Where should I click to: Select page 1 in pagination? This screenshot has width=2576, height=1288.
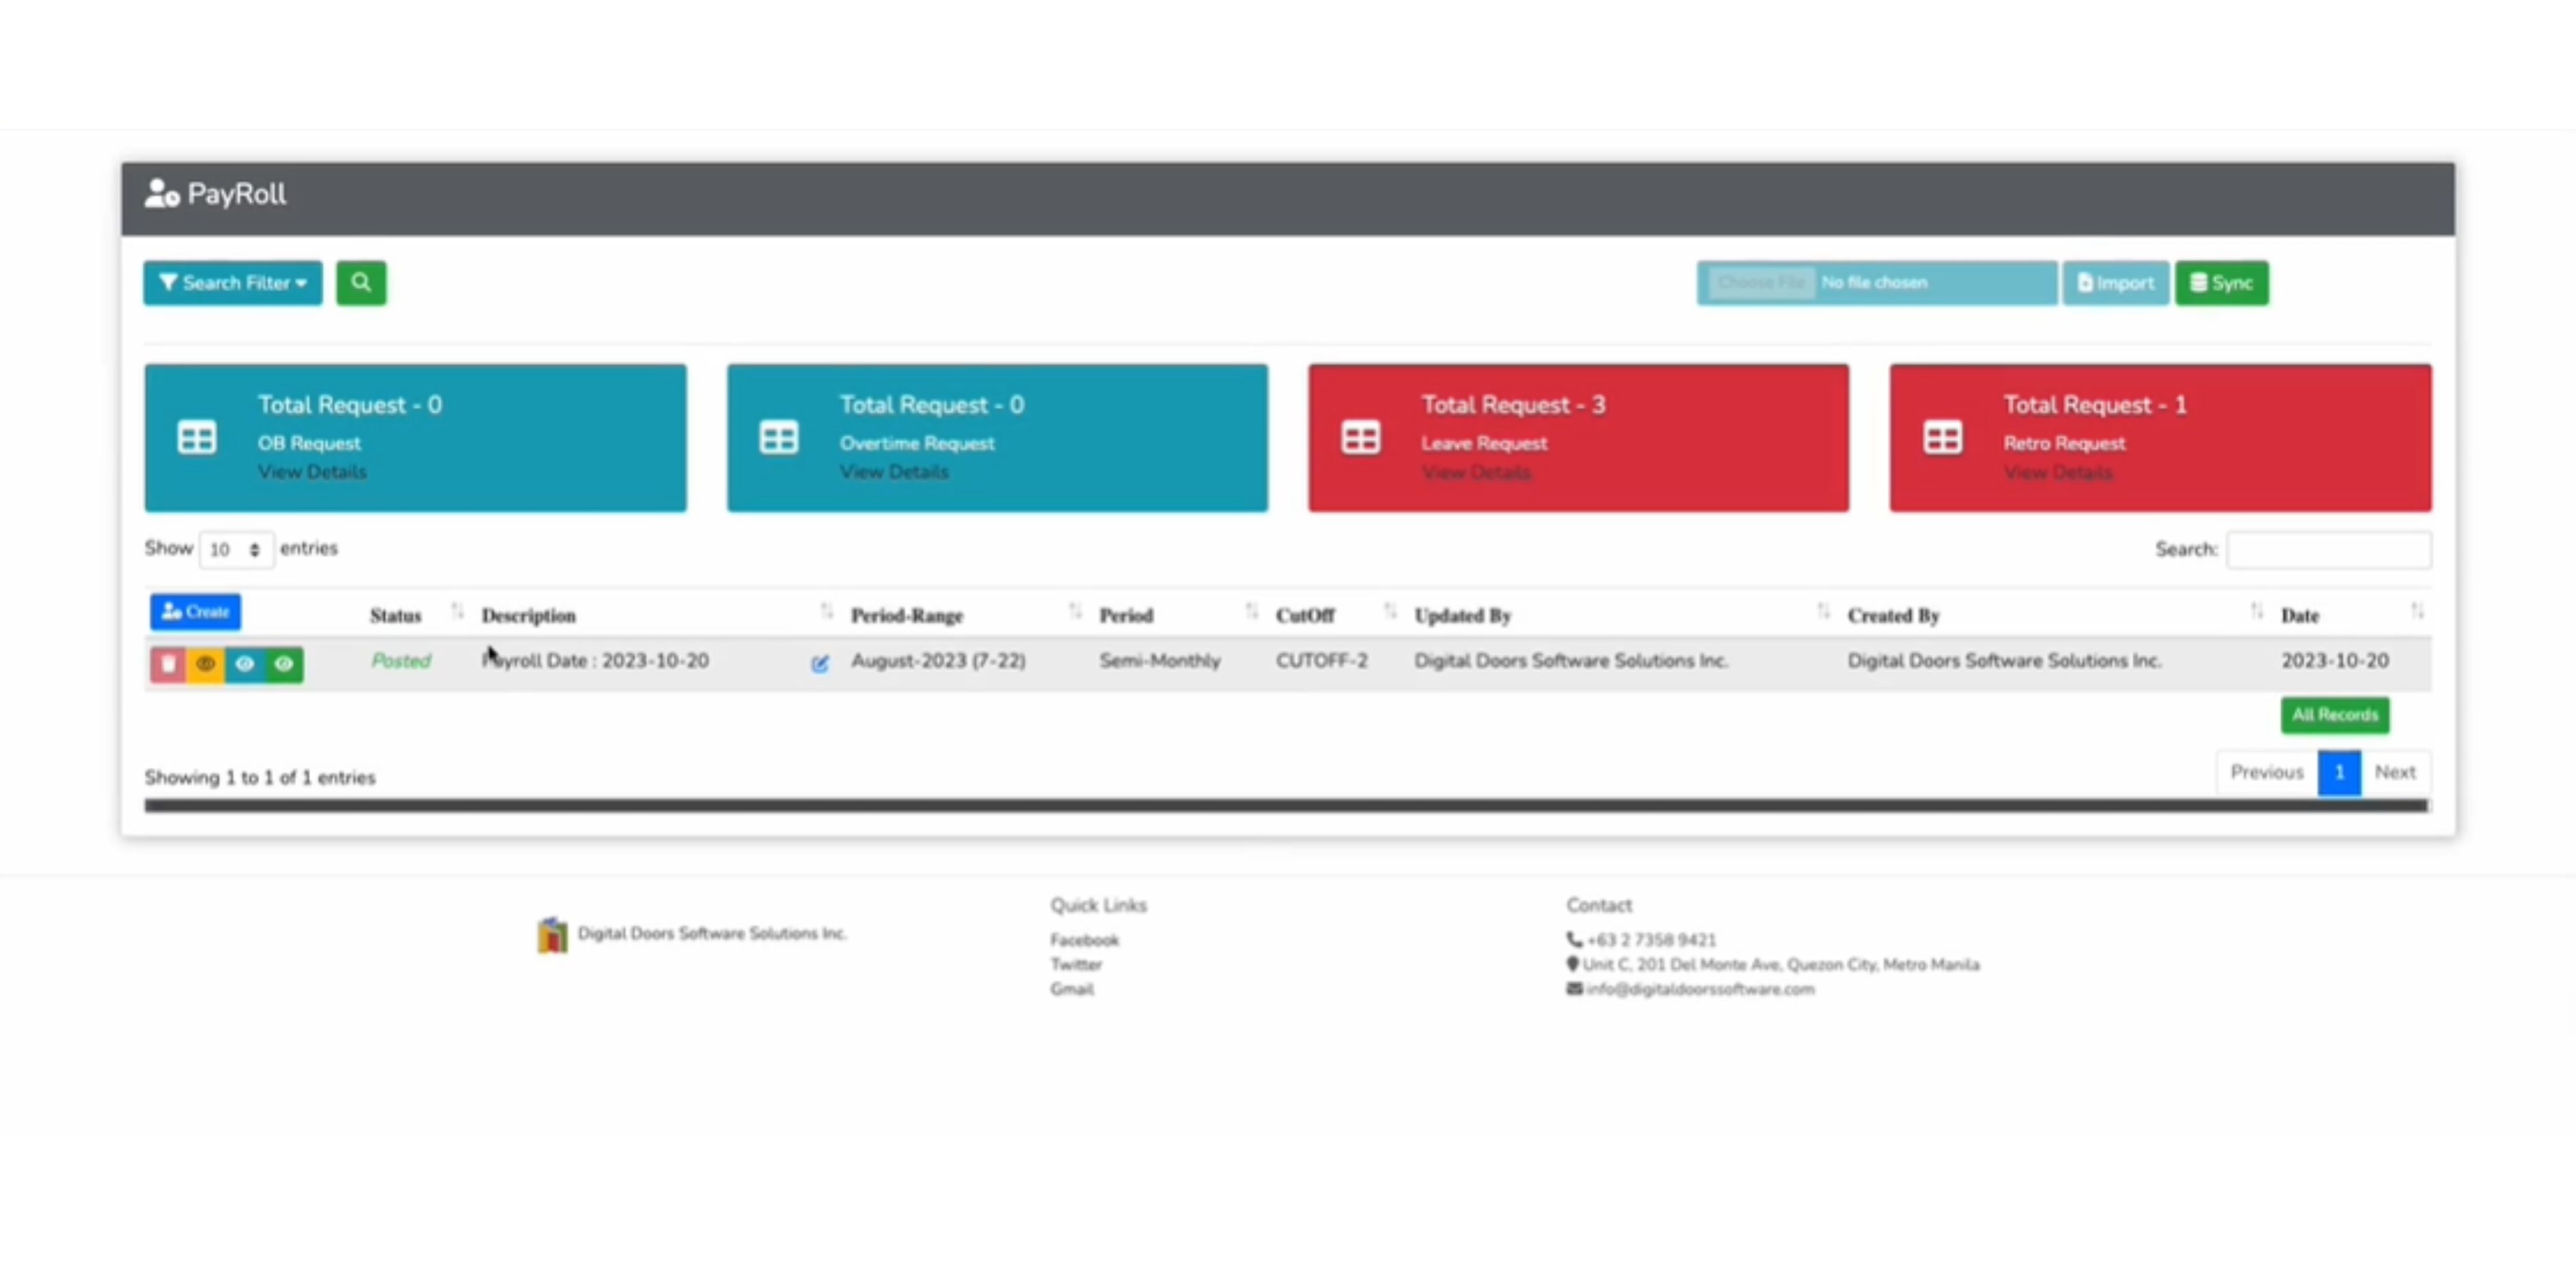tap(2339, 773)
